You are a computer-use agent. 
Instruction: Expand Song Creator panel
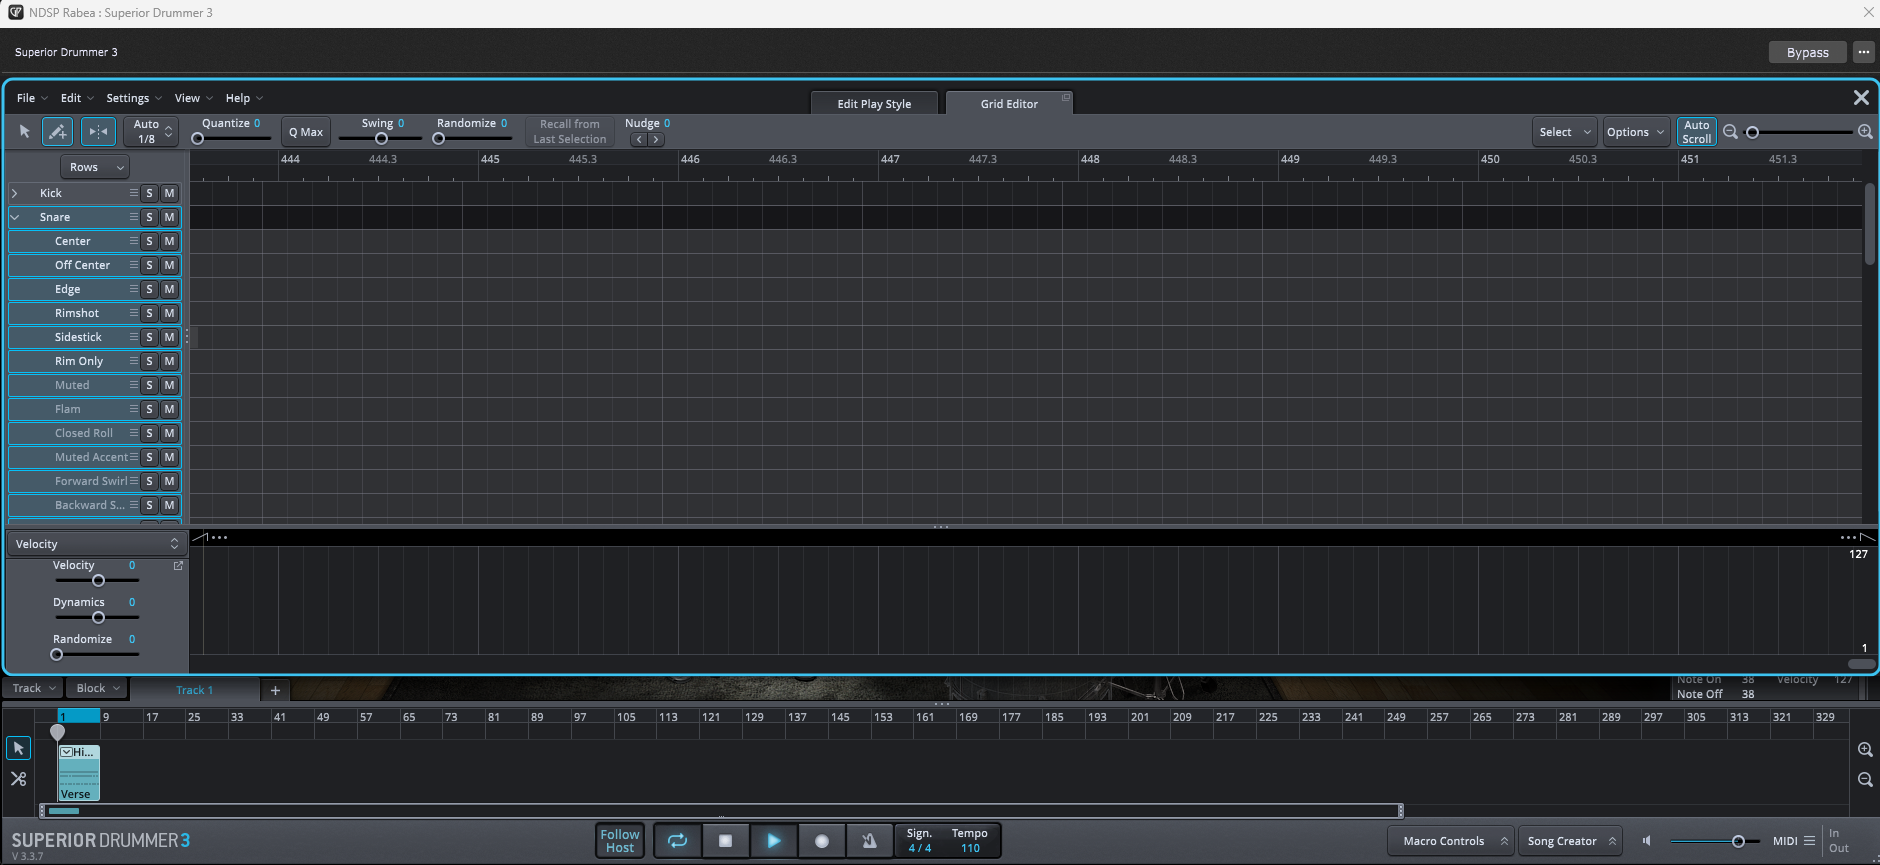1571,841
